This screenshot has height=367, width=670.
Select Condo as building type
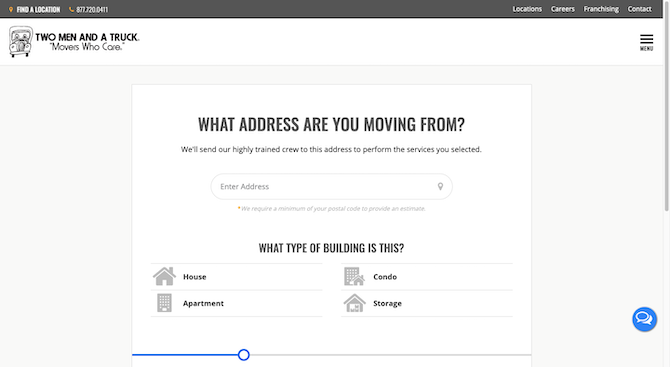point(427,277)
